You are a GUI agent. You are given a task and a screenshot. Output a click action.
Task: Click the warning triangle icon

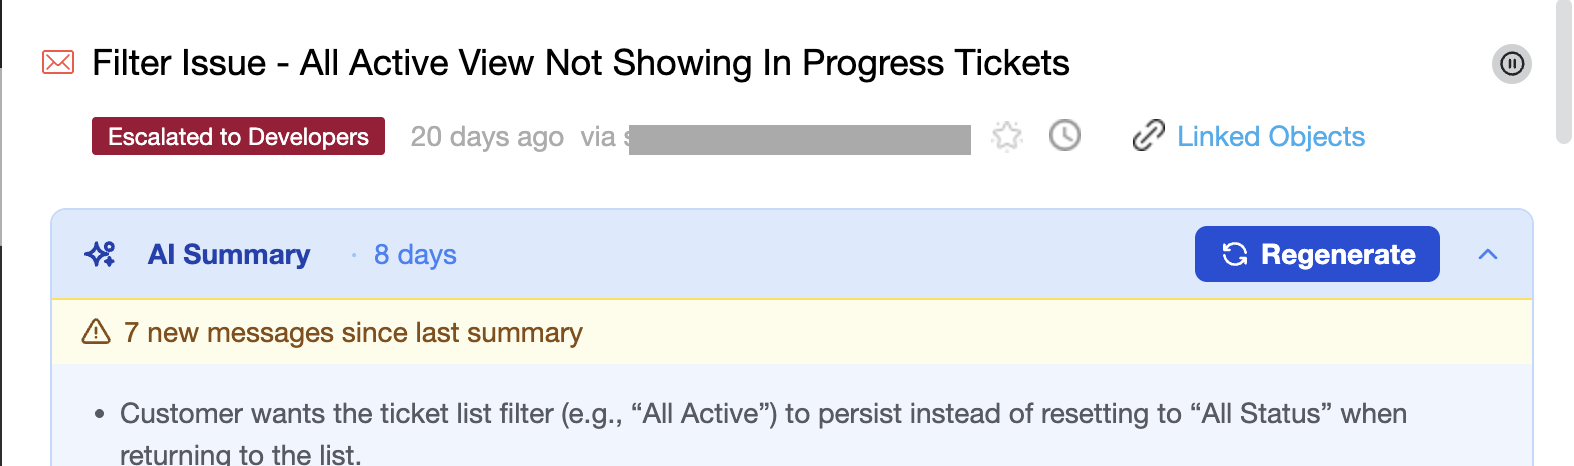click(x=96, y=331)
